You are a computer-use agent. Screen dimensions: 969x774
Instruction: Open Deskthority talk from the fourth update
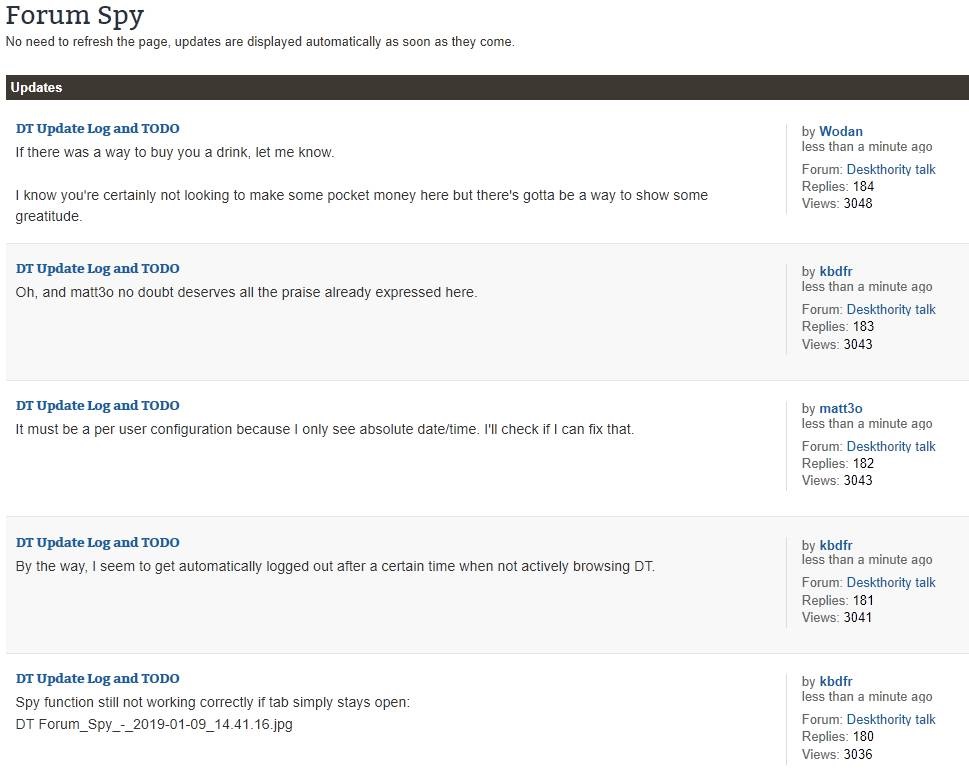click(890, 582)
